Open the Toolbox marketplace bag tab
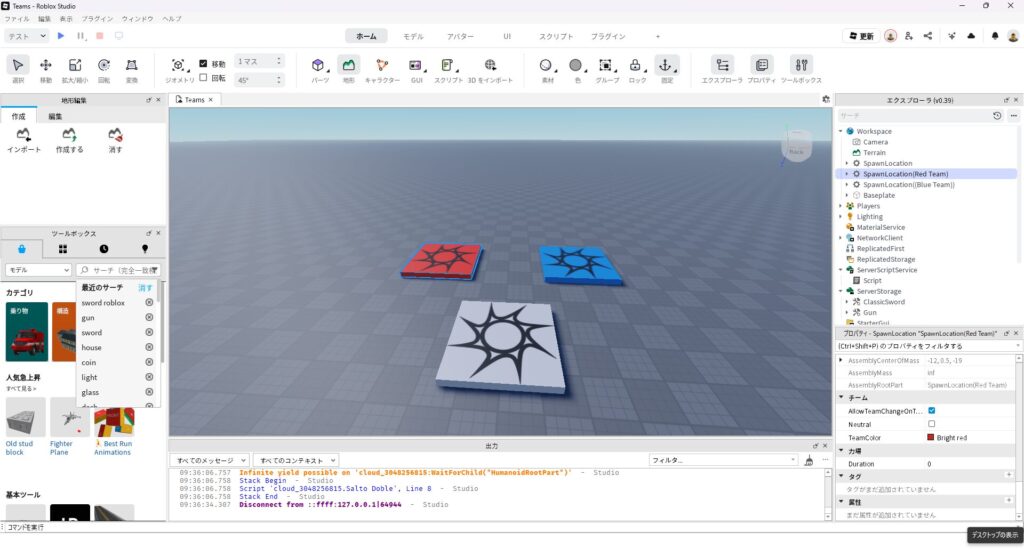 pyautogui.click(x=22, y=249)
